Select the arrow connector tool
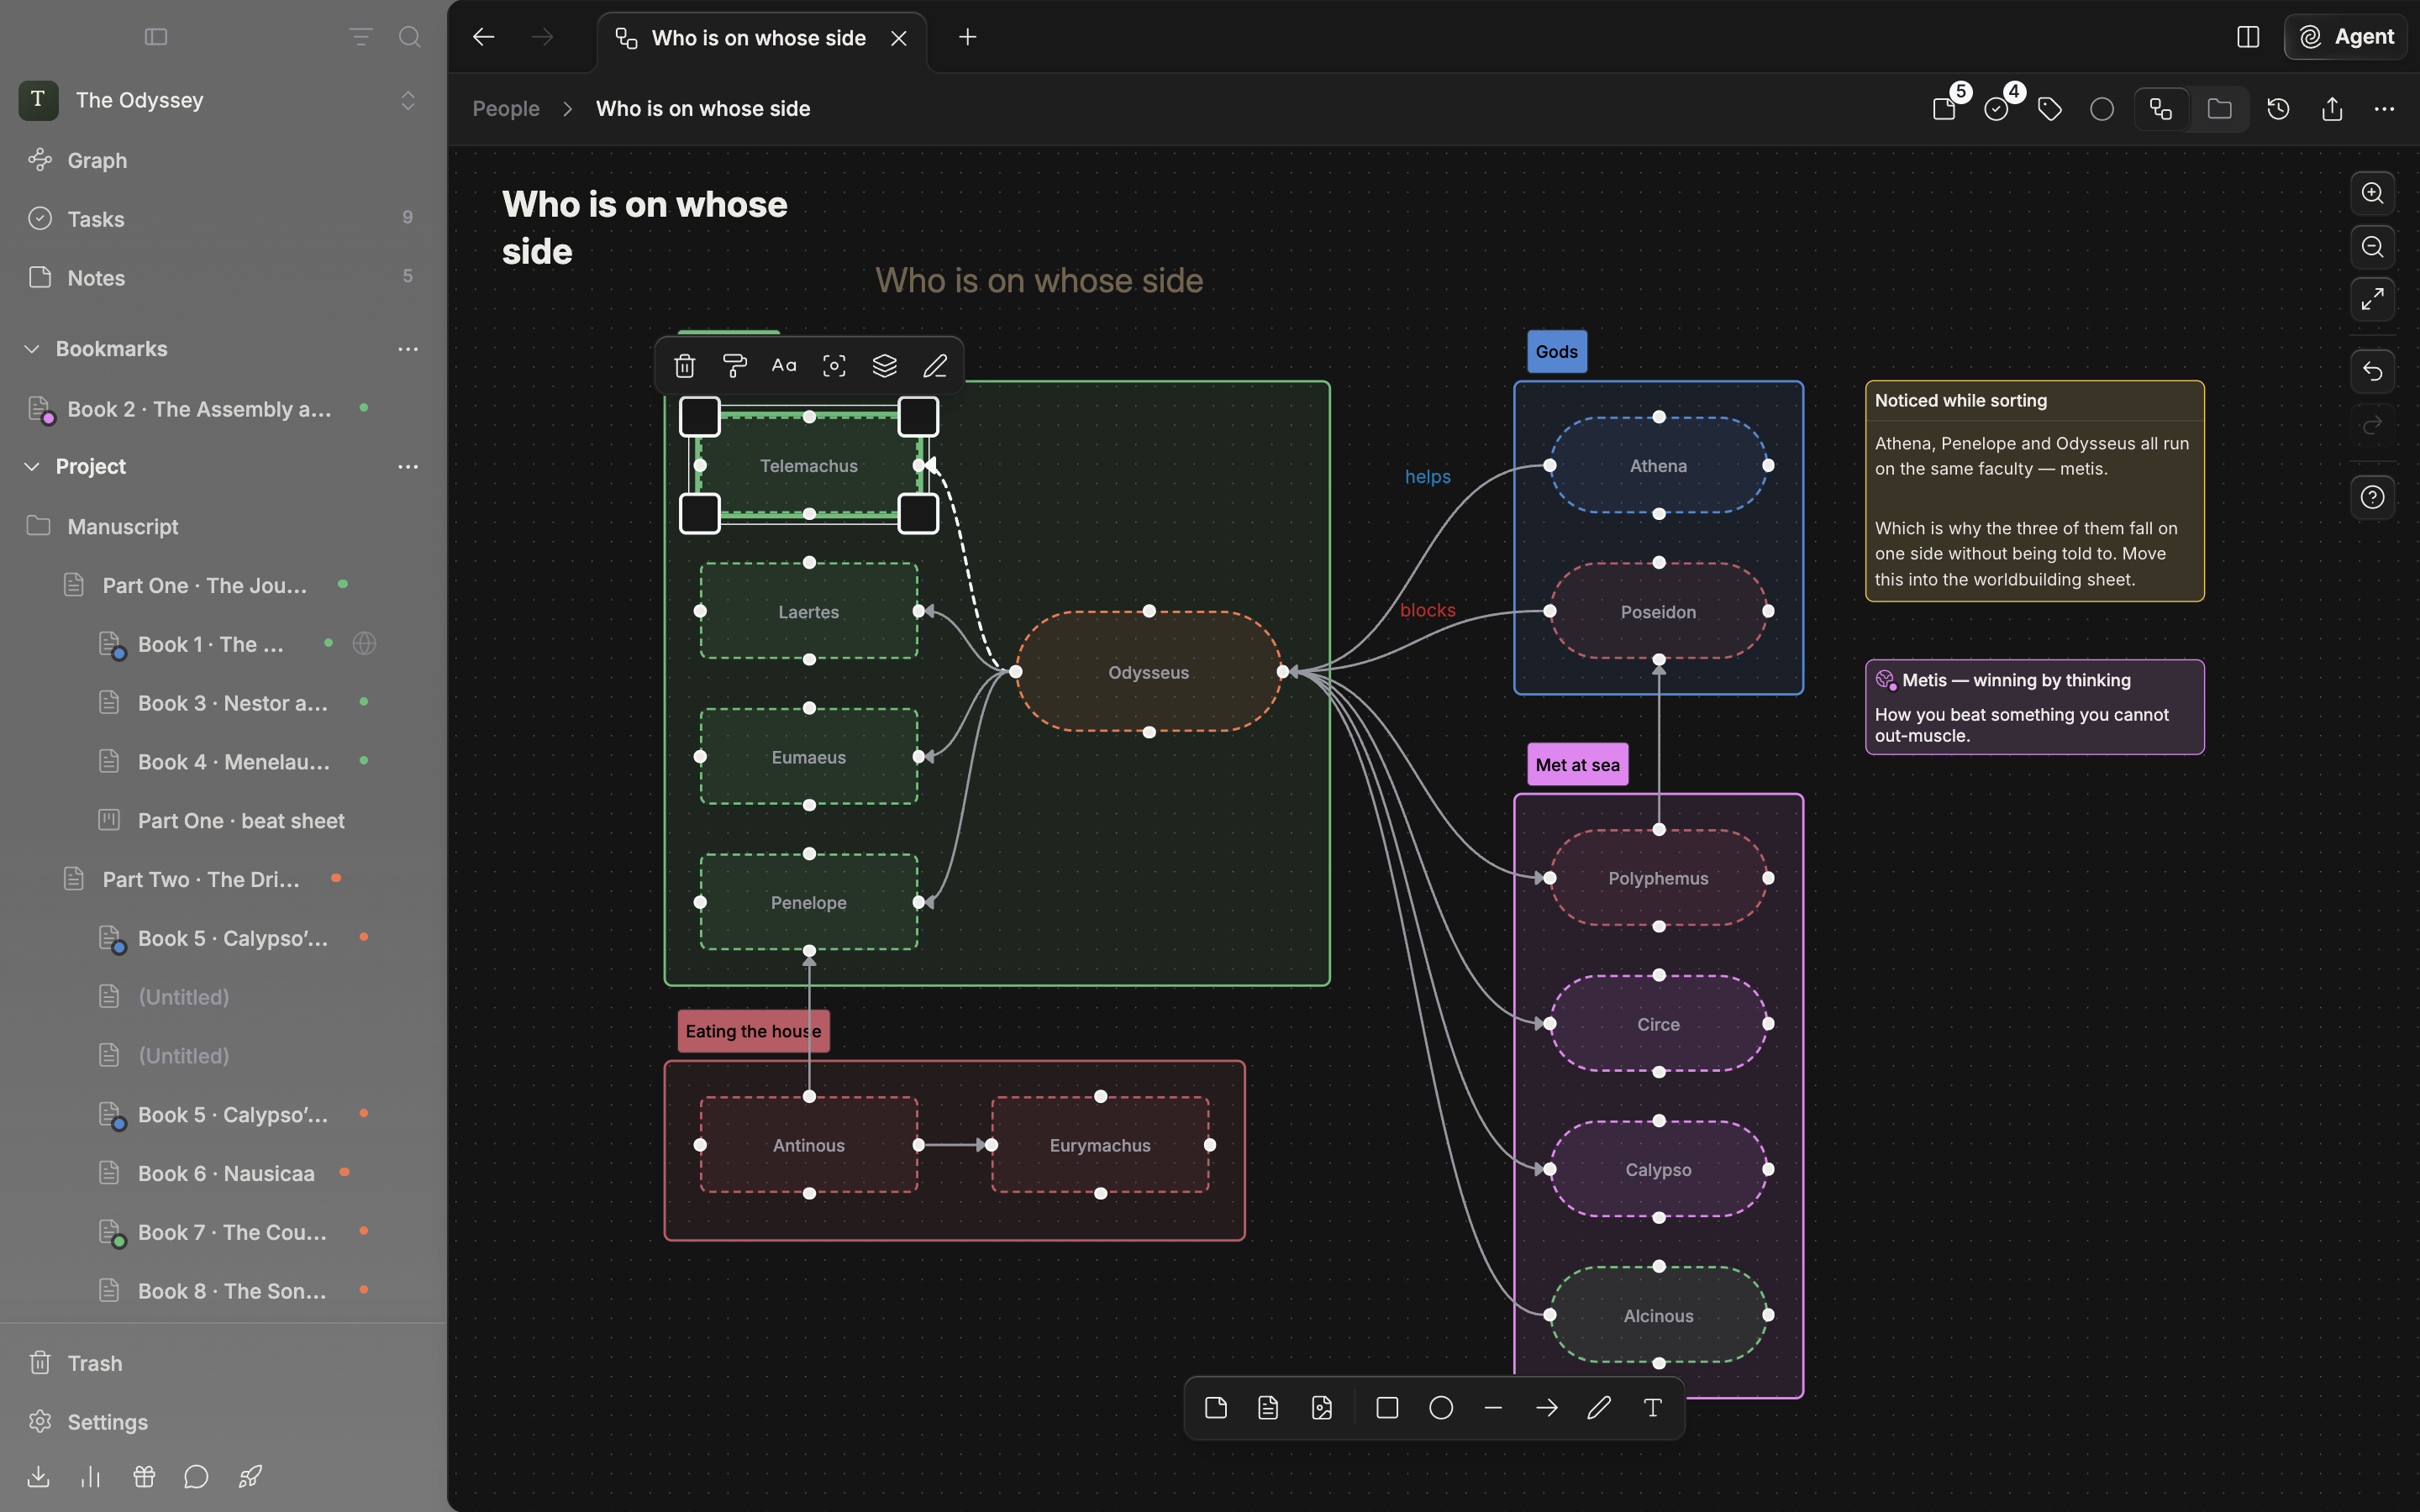Image resolution: width=2420 pixels, height=1512 pixels. pyautogui.click(x=1546, y=1408)
